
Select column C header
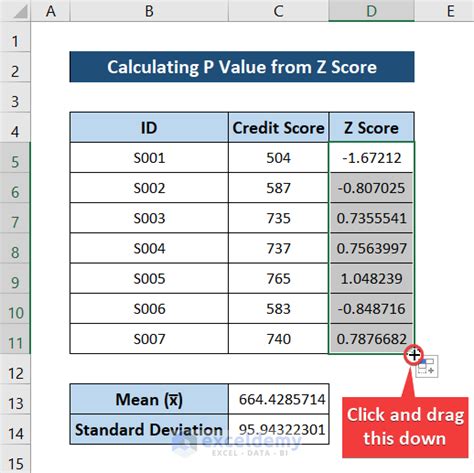(278, 11)
